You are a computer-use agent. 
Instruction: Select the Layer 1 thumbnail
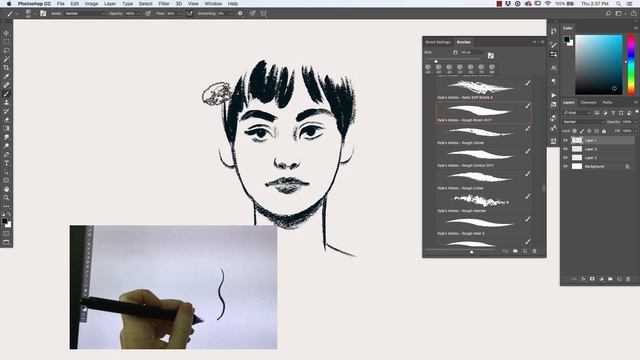click(577, 140)
